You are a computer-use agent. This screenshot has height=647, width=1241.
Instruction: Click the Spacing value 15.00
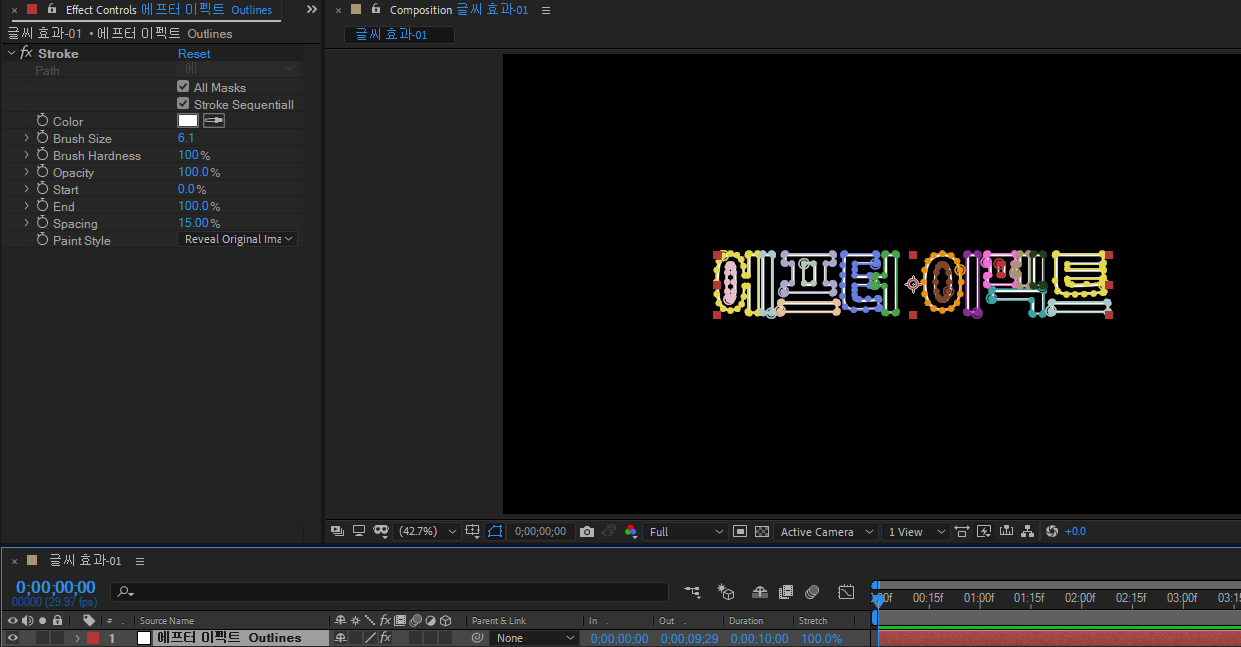tap(194, 223)
